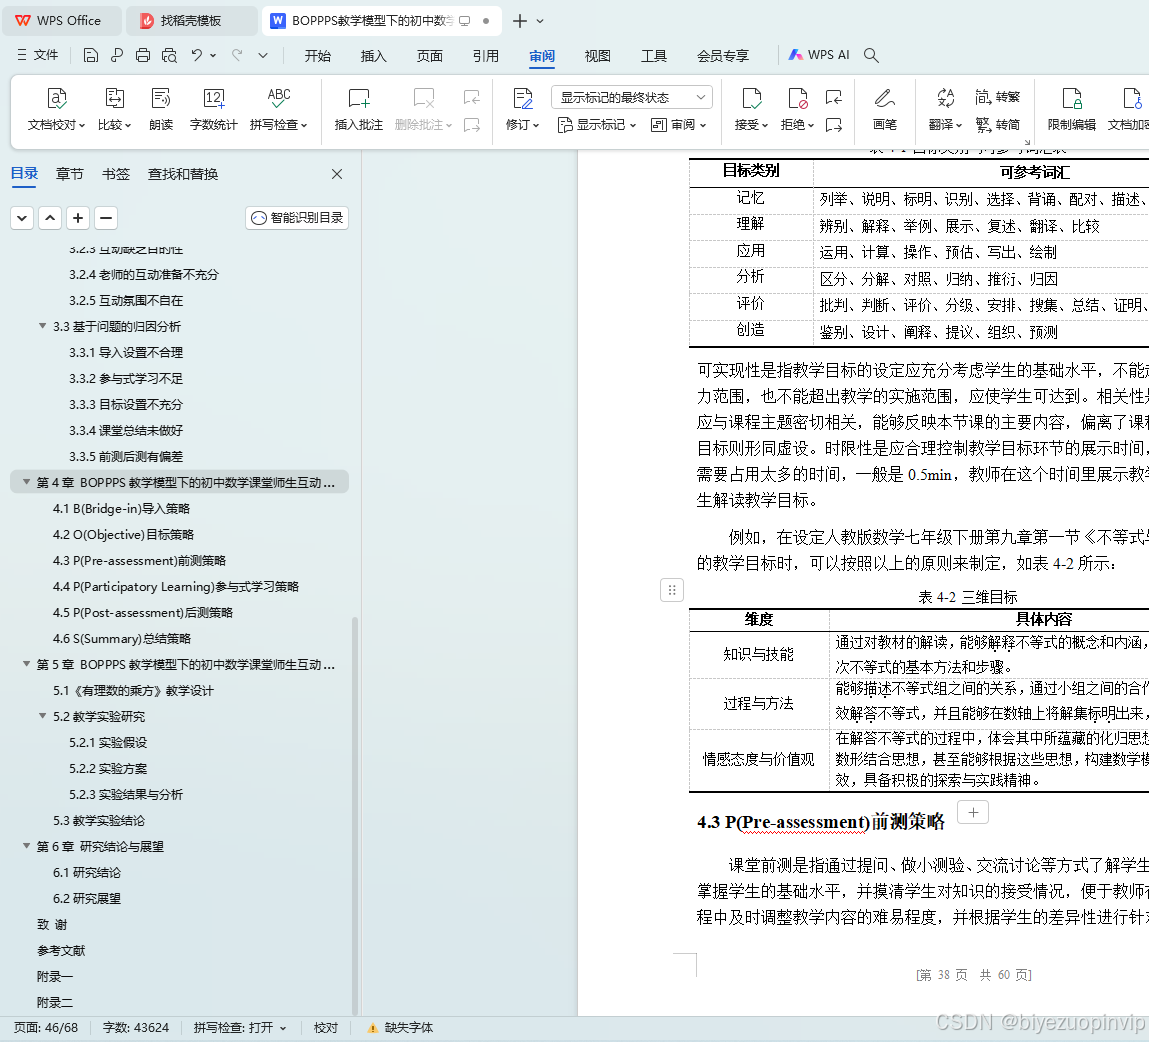Open the 会员专享 ribbon tab

pos(723,56)
